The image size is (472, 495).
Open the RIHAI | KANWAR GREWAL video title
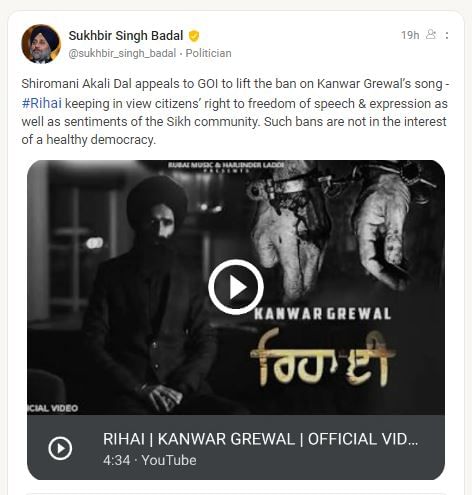click(260, 439)
